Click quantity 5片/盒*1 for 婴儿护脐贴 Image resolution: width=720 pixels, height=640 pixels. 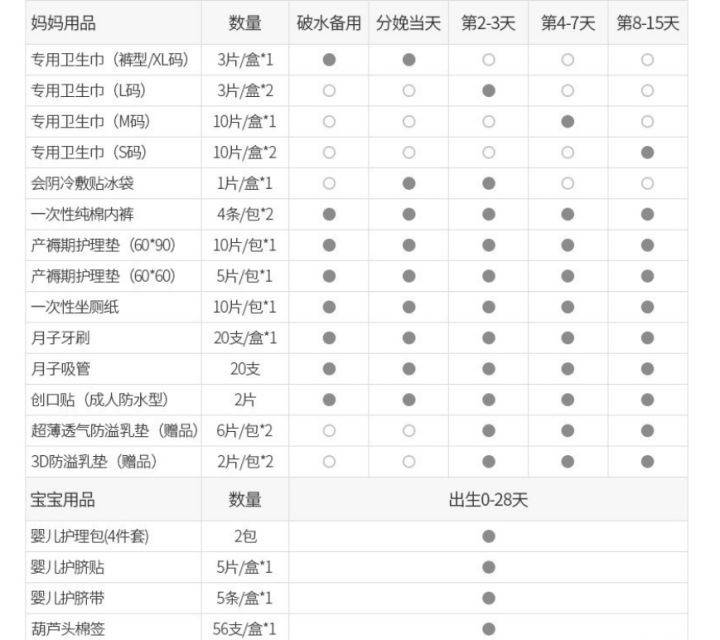(x=245, y=567)
